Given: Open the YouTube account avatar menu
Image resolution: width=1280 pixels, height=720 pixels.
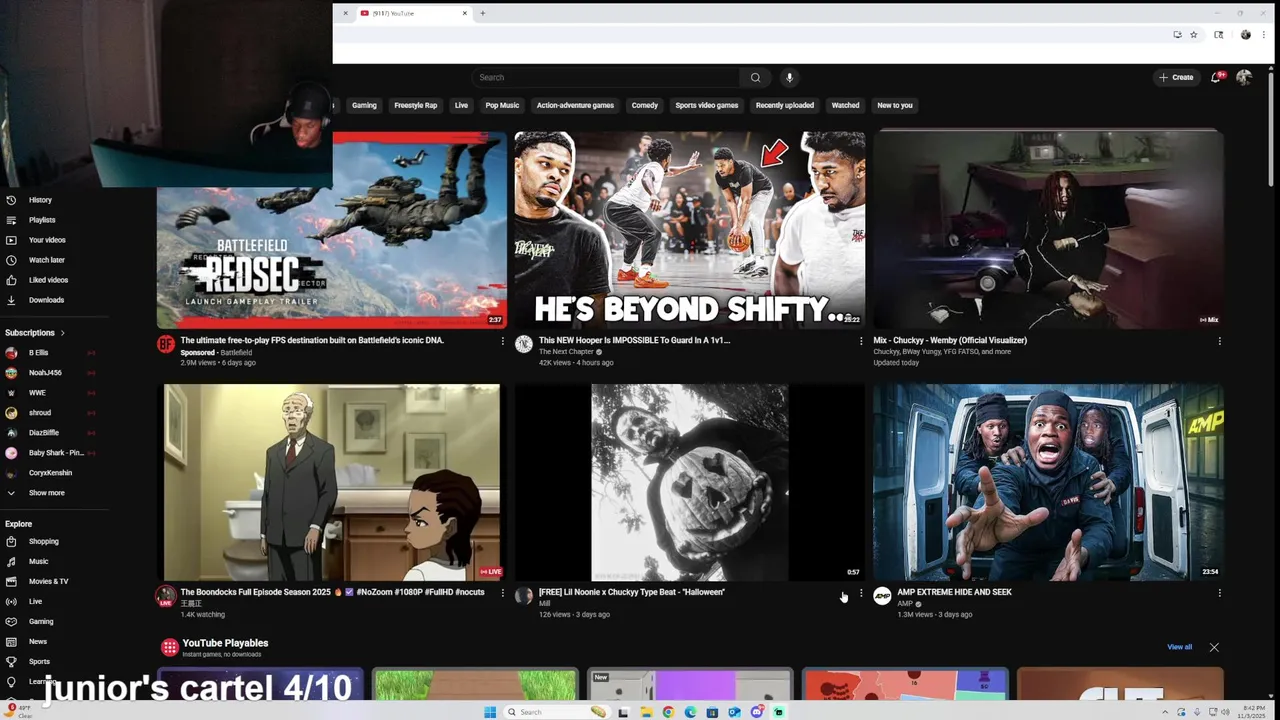Looking at the screenshot, I should pos(1244,77).
